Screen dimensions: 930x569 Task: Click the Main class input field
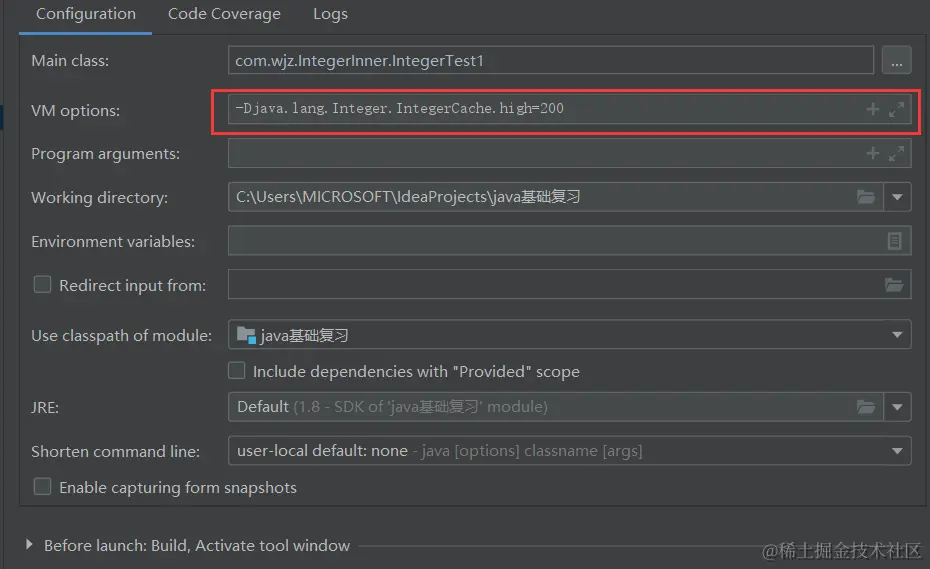coord(550,61)
